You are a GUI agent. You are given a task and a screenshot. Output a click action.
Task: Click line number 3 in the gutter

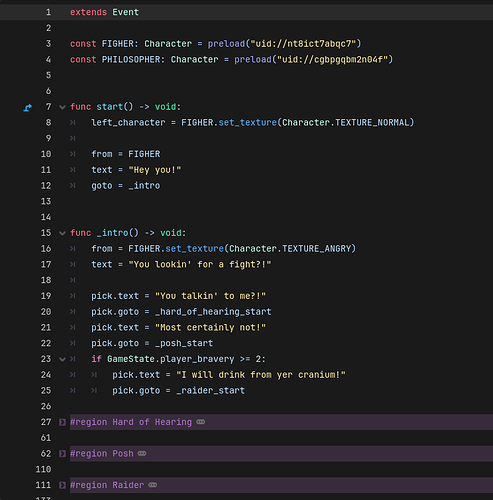[x=48, y=44]
